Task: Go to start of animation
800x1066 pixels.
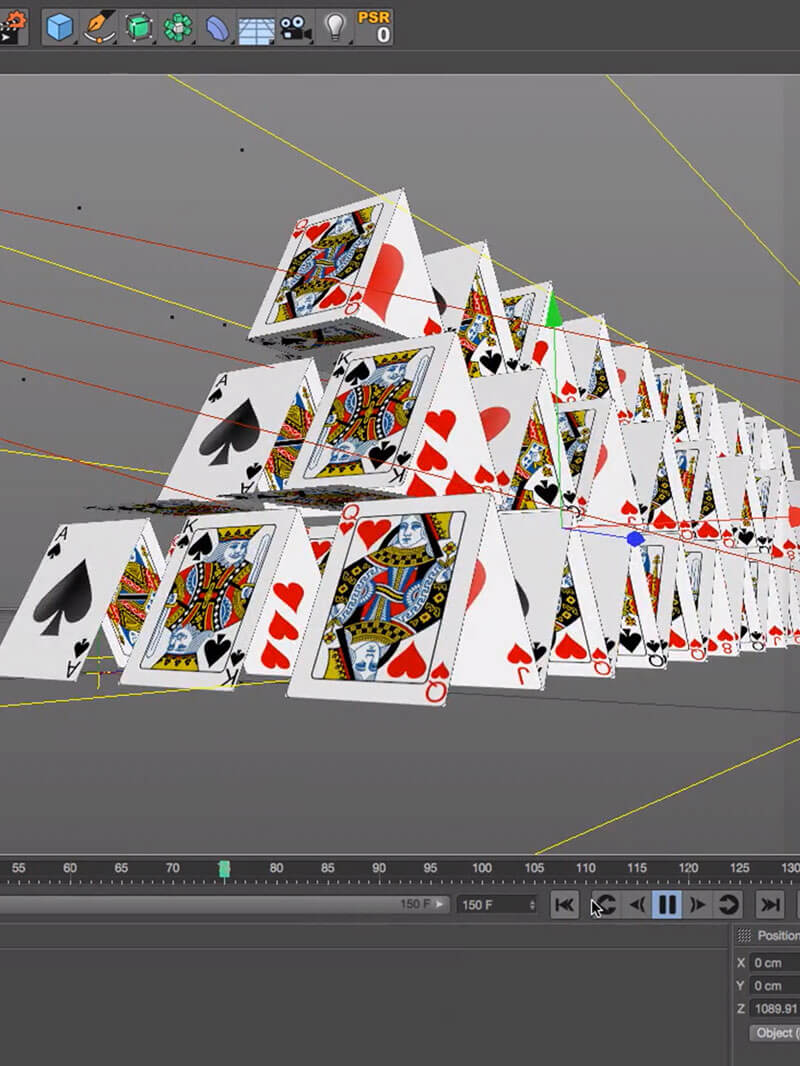Action: click(x=564, y=905)
